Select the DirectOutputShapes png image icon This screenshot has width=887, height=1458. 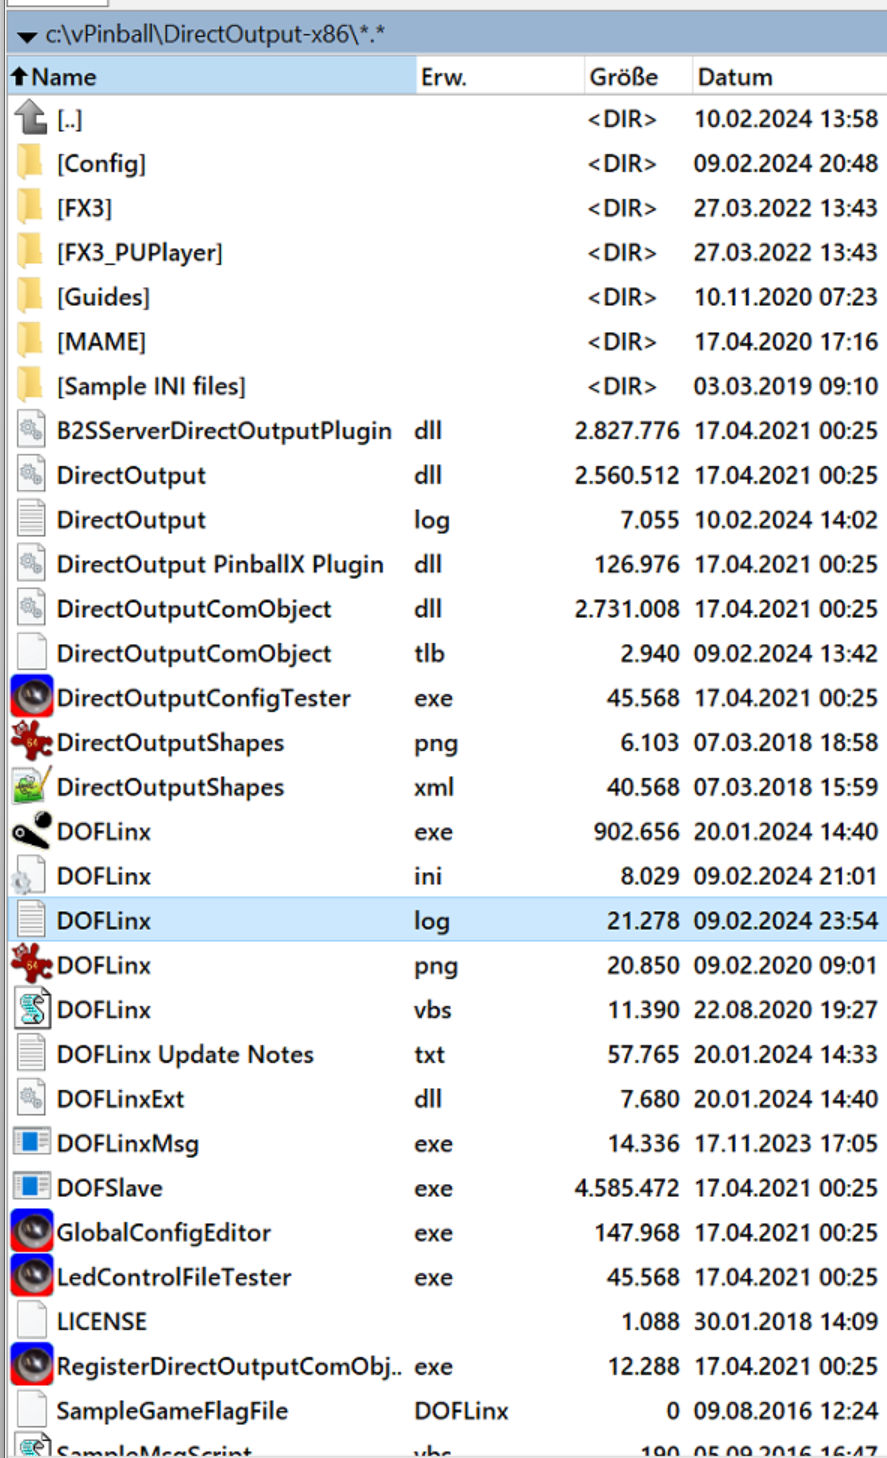[31, 742]
